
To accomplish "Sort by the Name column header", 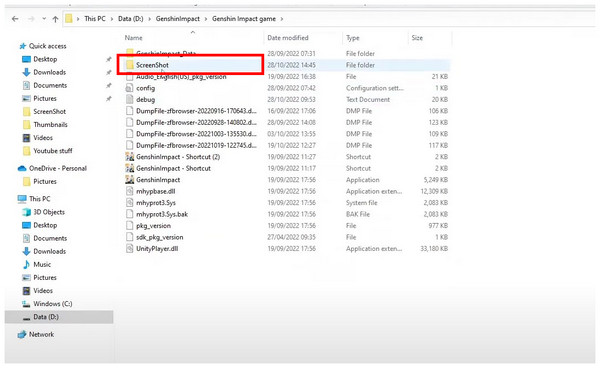I will click(134, 38).
